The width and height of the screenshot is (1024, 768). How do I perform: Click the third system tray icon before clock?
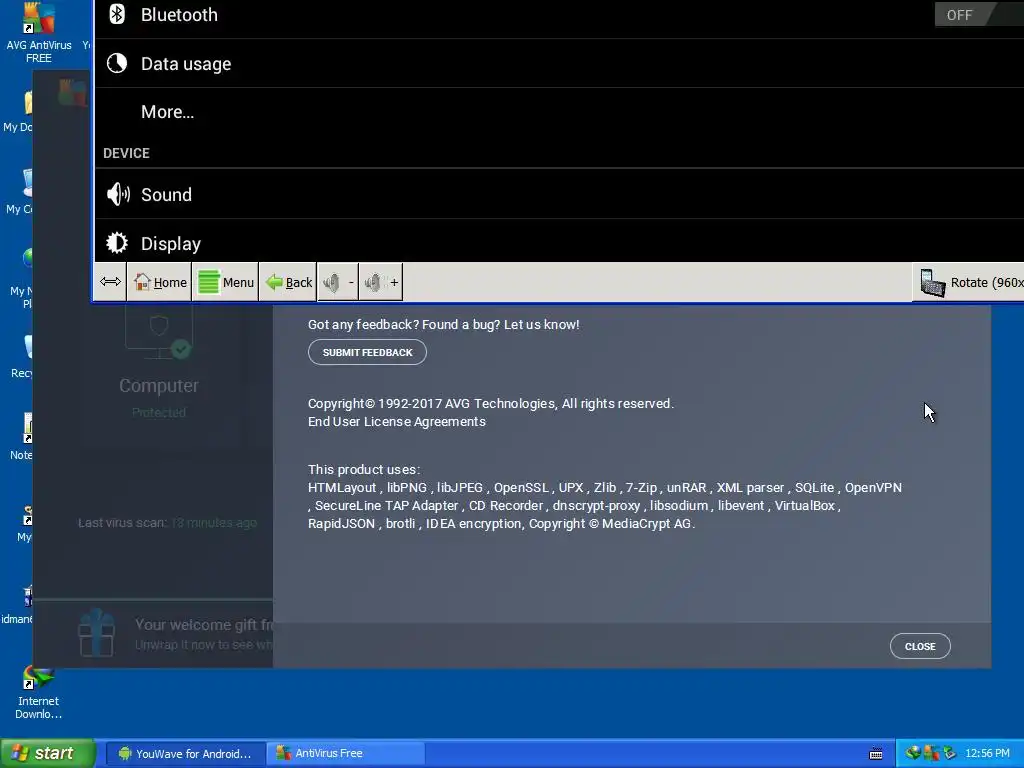pos(950,754)
